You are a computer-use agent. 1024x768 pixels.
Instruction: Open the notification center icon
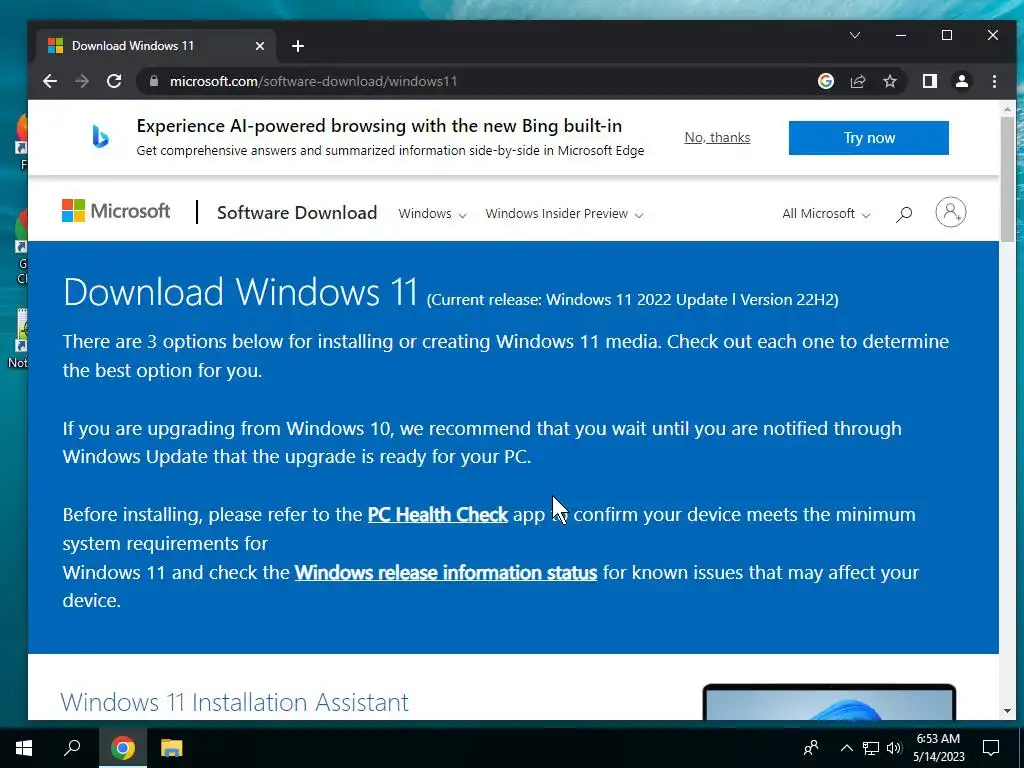point(991,748)
